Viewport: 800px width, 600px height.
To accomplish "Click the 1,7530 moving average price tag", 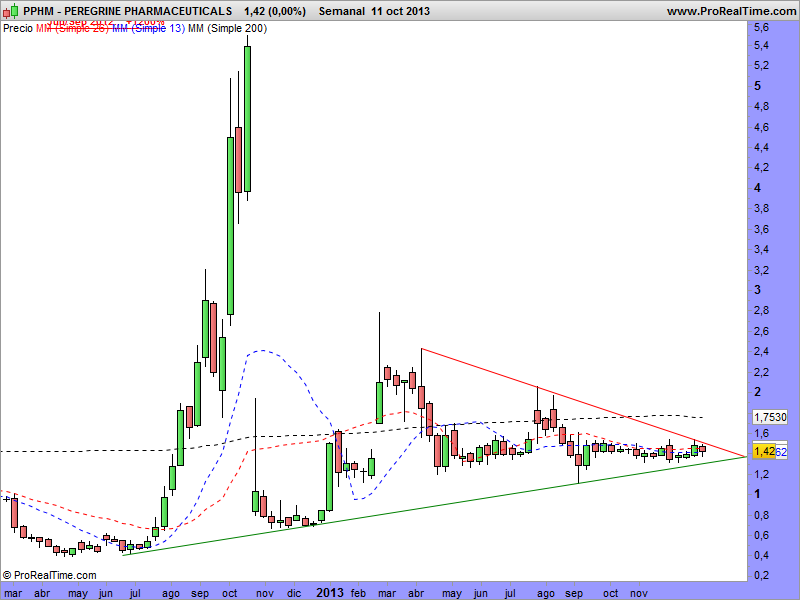I will coord(770,417).
